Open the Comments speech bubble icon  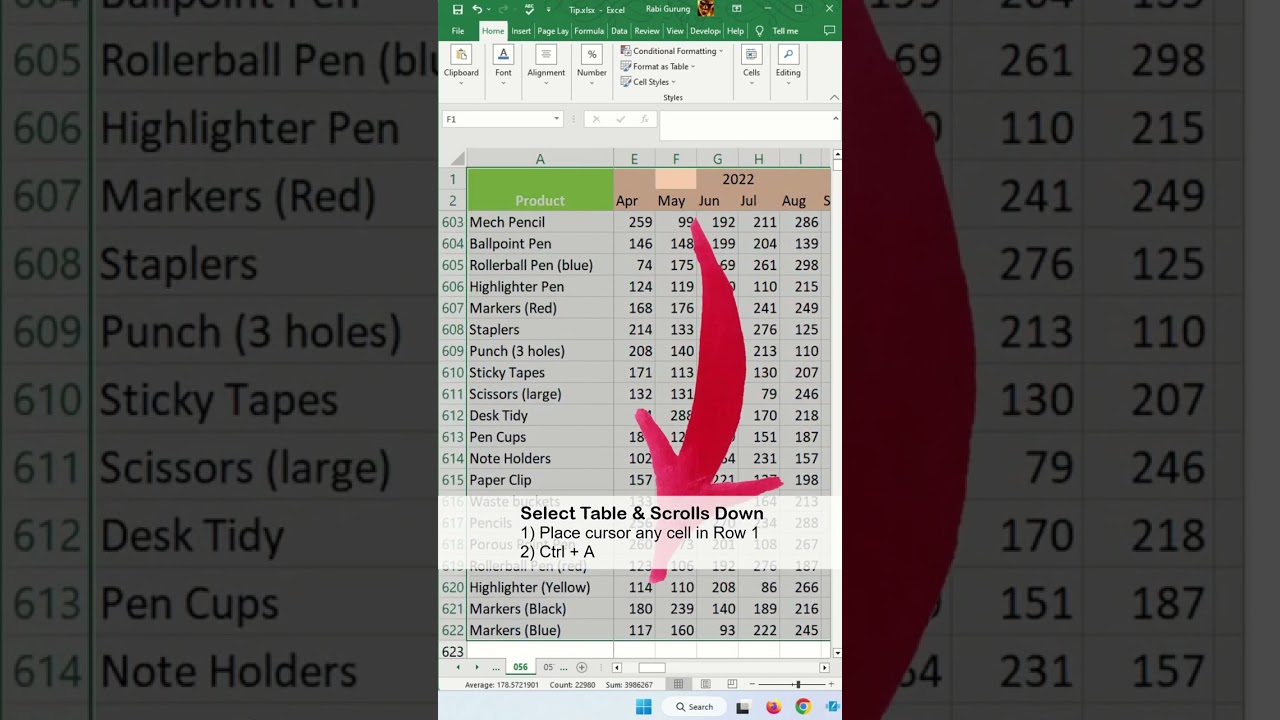(x=829, y=31)
